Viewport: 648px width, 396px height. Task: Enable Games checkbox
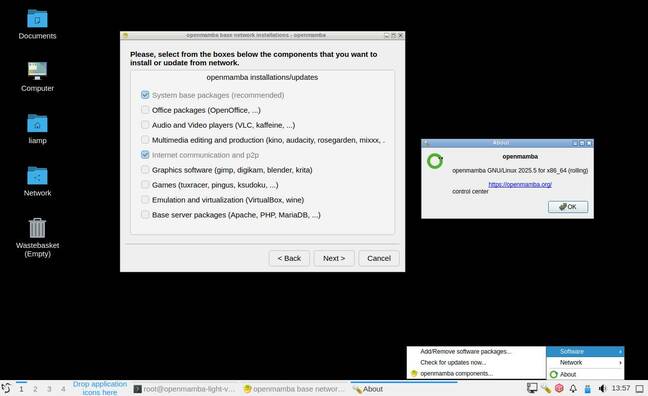tap(145, 184)
